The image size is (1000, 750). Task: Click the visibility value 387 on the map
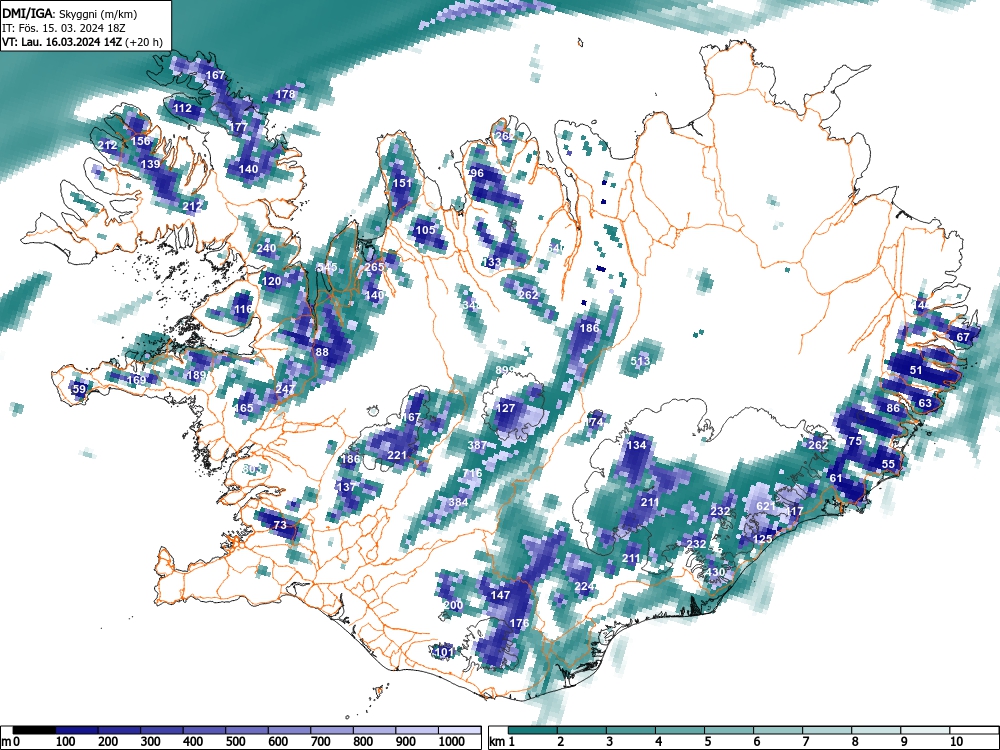477,445
